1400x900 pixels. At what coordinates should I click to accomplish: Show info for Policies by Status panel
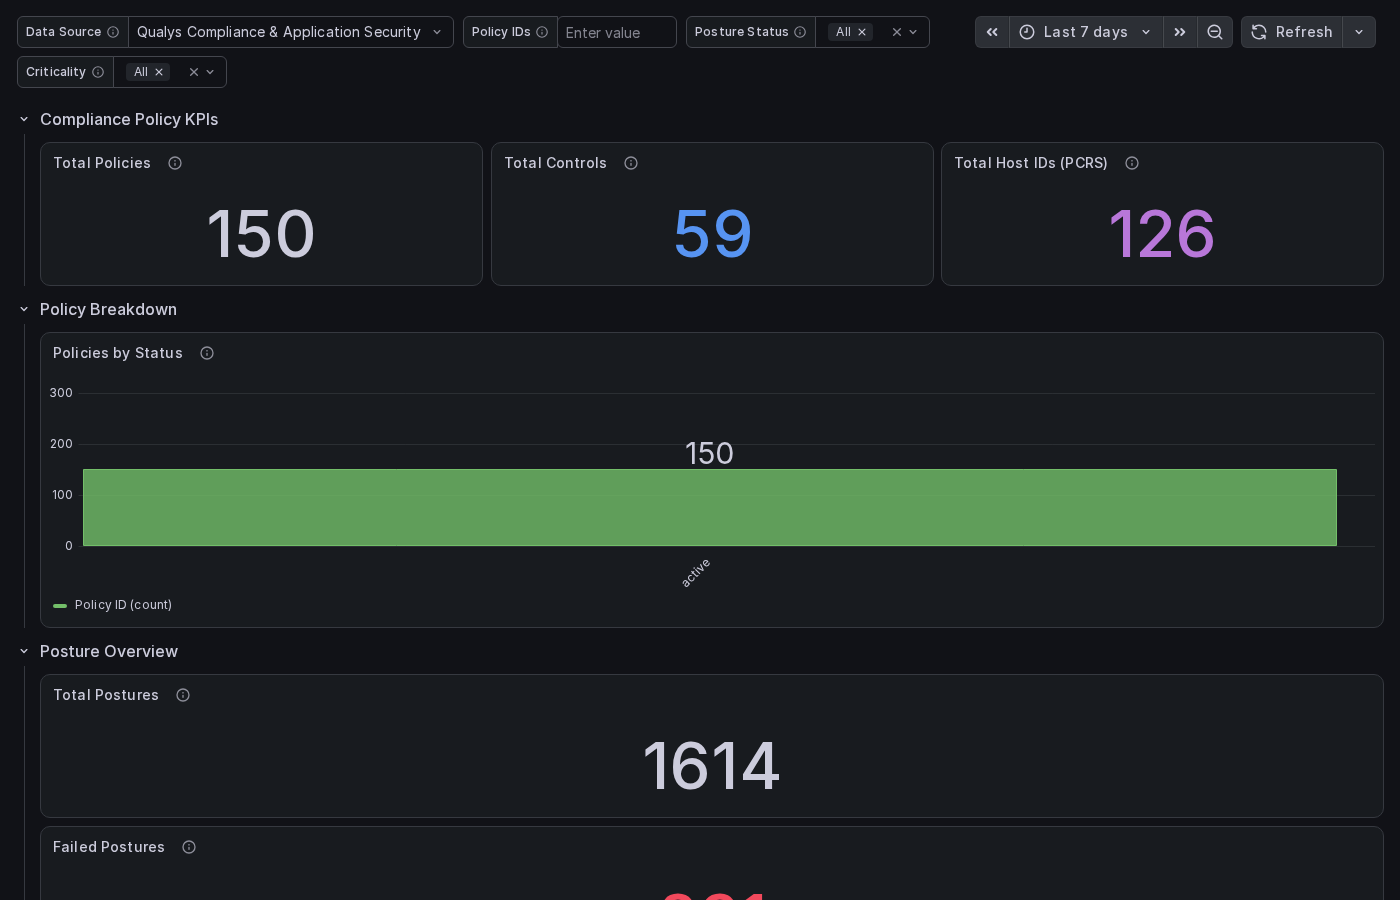[207, 353]
